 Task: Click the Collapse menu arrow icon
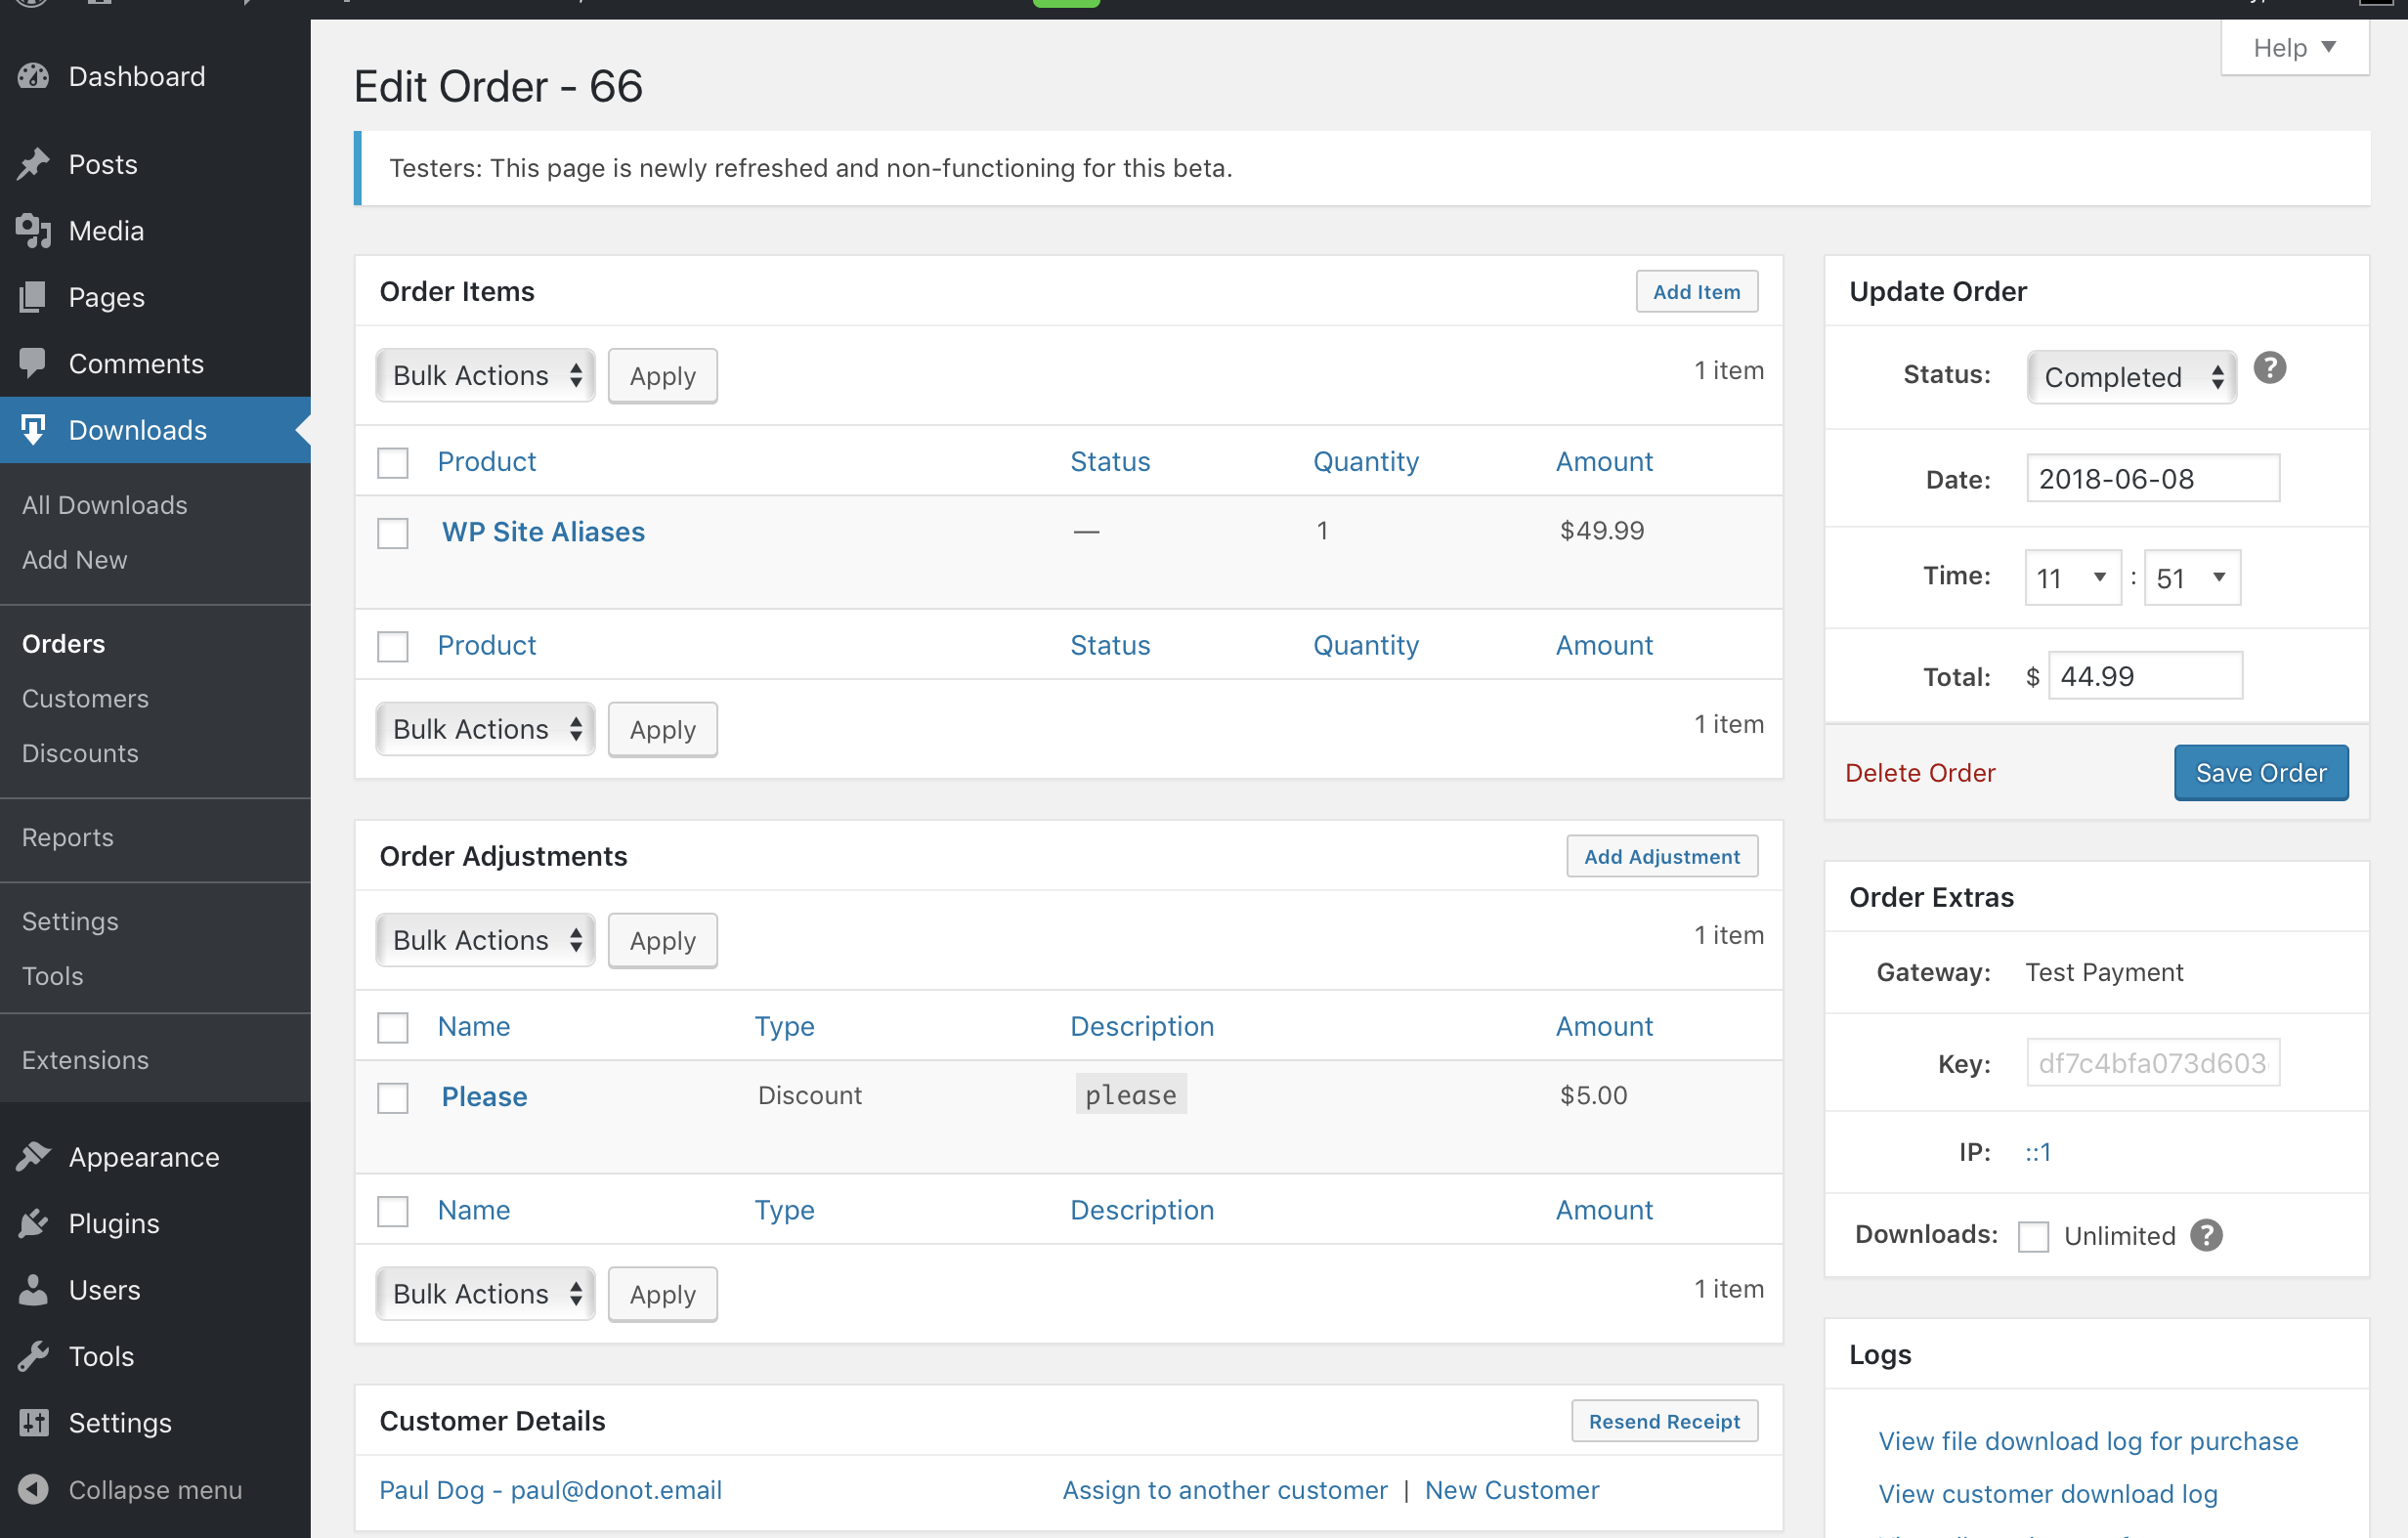pyautogui.click(x=33, y=1489)
